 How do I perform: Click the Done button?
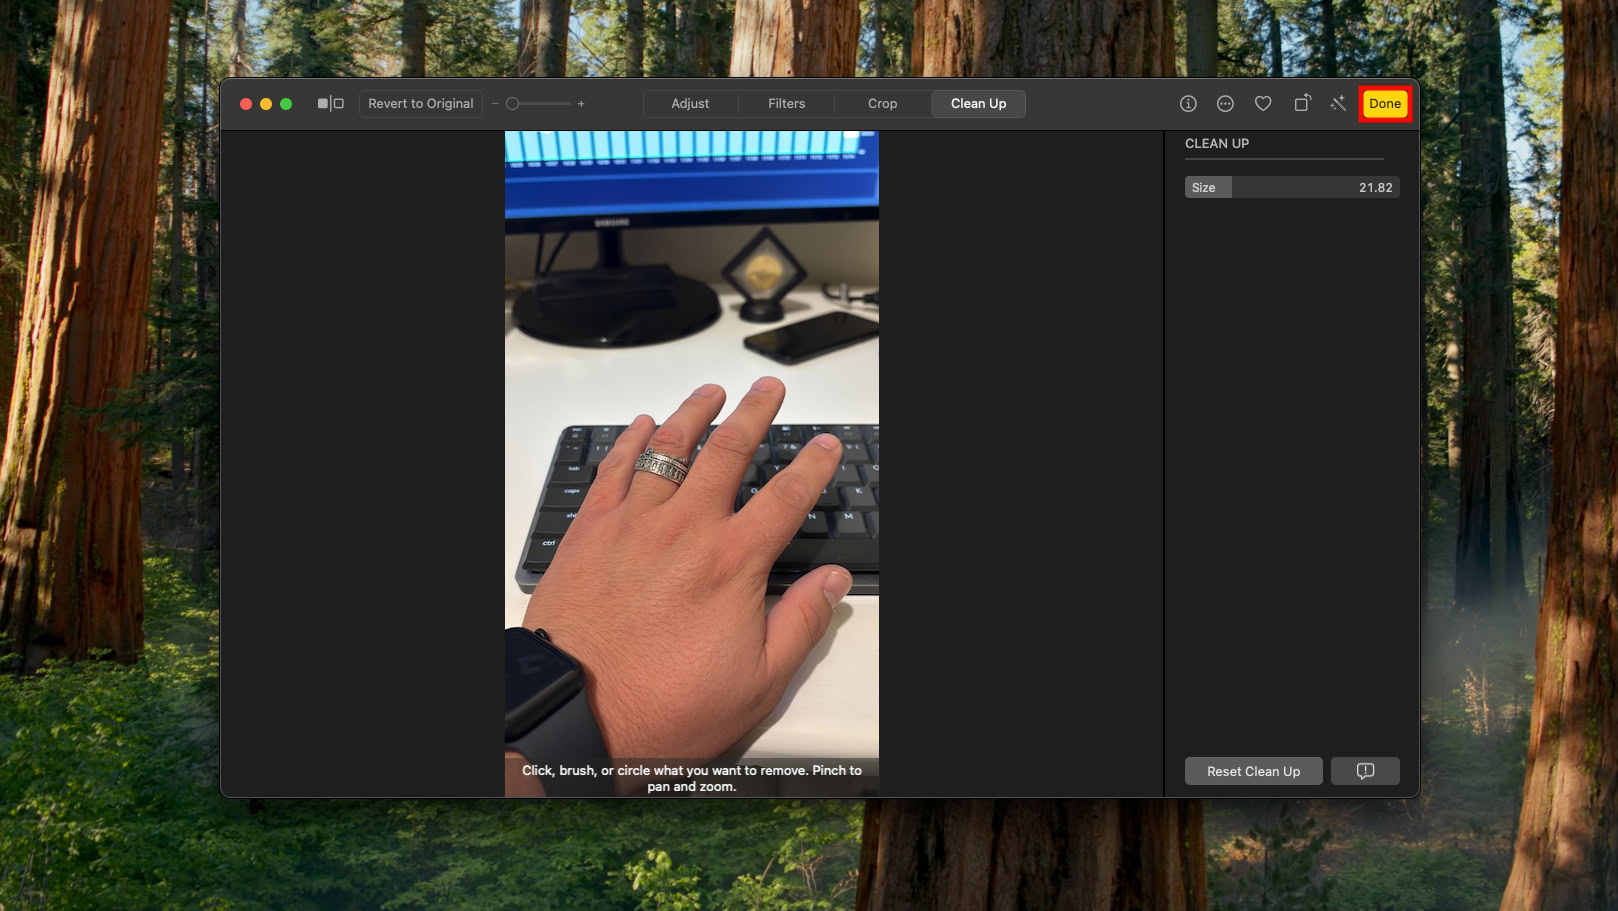click(x=1385, y=104)
